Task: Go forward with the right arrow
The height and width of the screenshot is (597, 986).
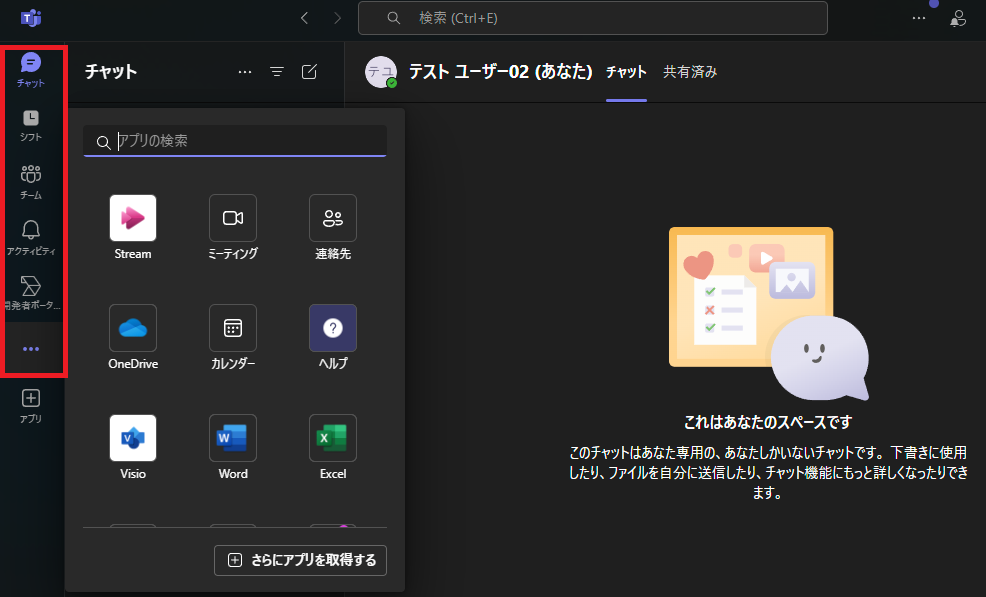Action: click(x=338, y=18)
